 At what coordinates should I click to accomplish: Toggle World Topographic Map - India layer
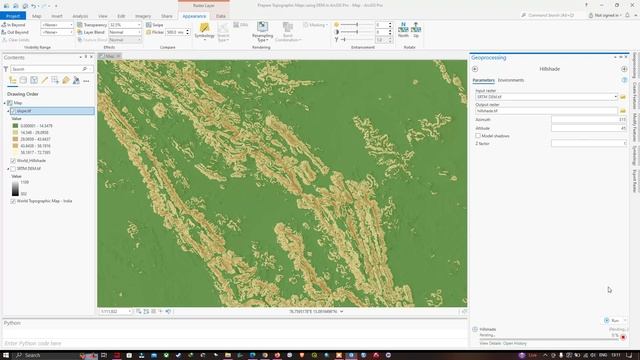click(x=13, y=201)
